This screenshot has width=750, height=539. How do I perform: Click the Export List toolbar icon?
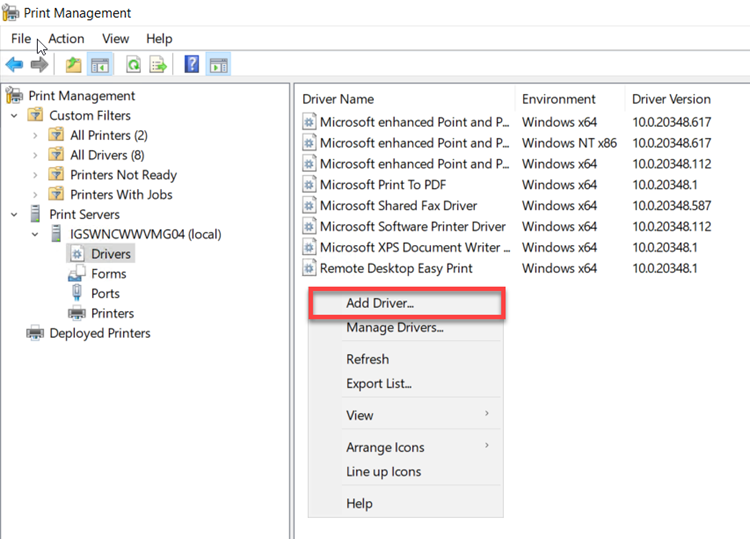pyautogui.click(x=158, y=65)
